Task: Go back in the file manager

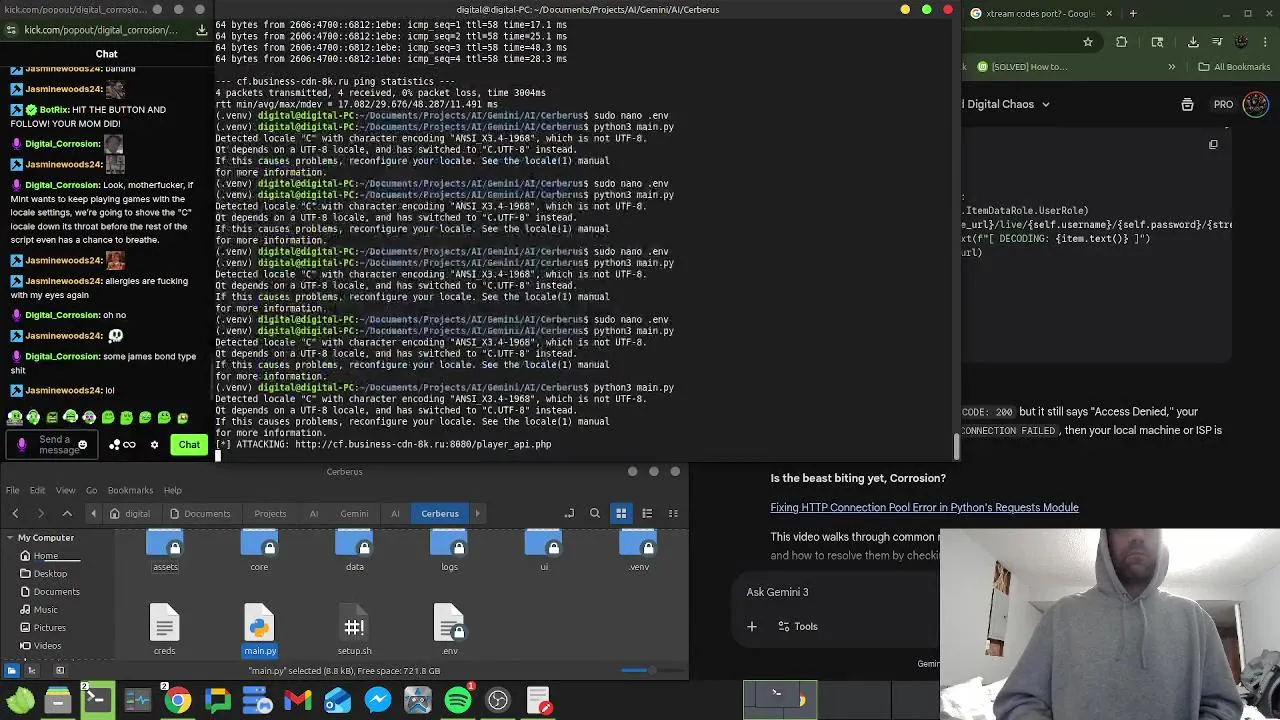Action: pyautogui.click(x=15, y=513)
